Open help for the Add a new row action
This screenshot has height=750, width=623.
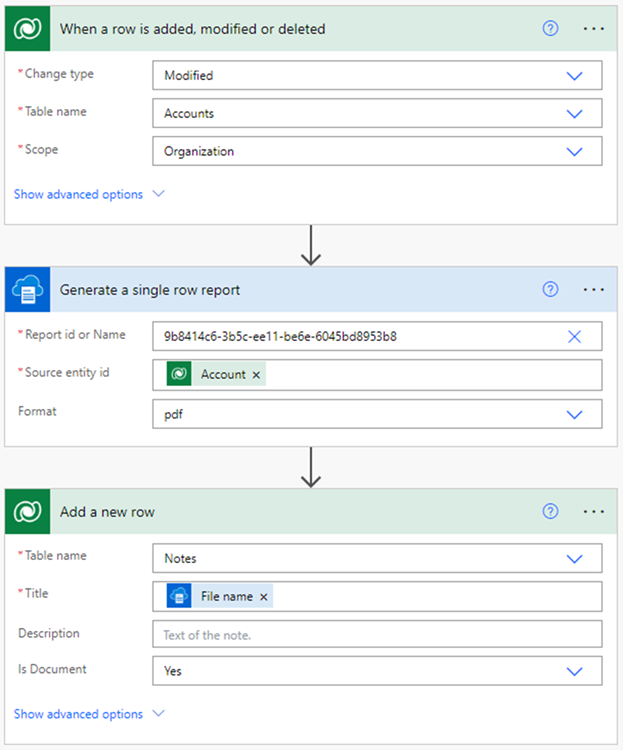pyautogui.click(x=550, y=511)
